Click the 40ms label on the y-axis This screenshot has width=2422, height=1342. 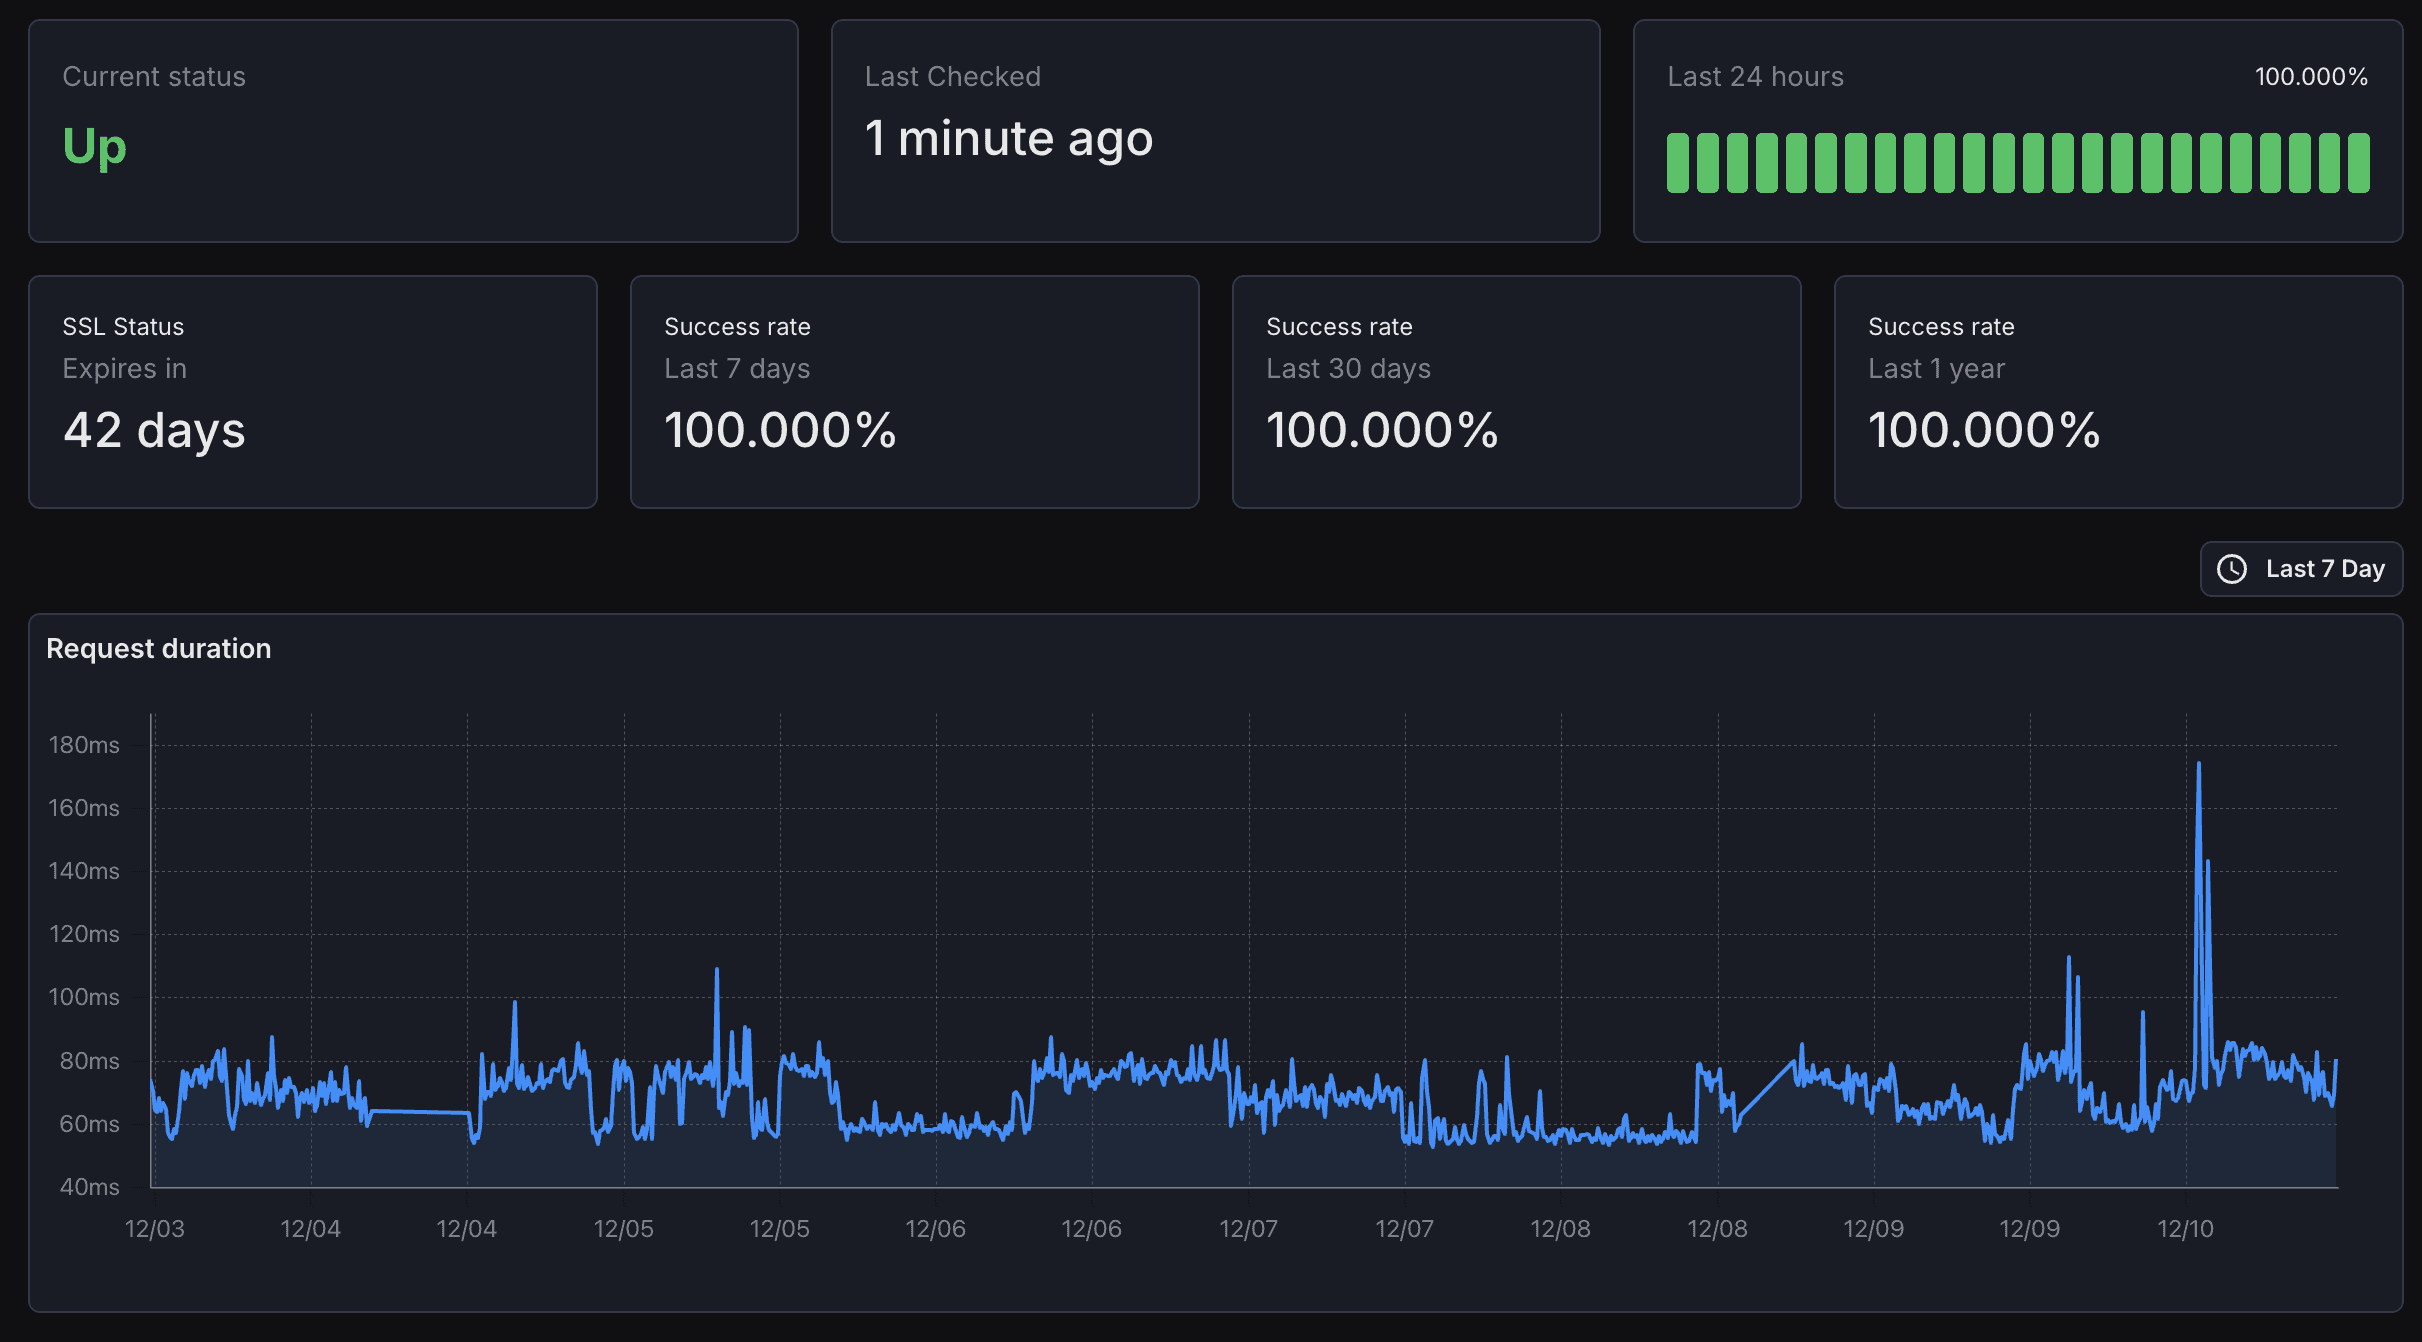pyautogui.click(x=89, y=1187)
